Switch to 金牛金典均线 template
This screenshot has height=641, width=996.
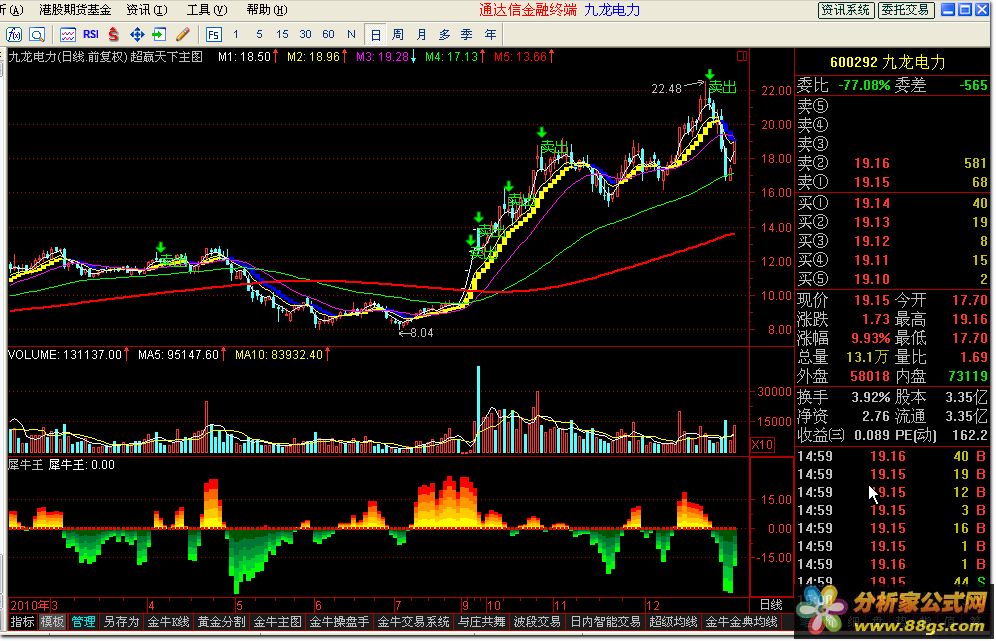(742, 622)
